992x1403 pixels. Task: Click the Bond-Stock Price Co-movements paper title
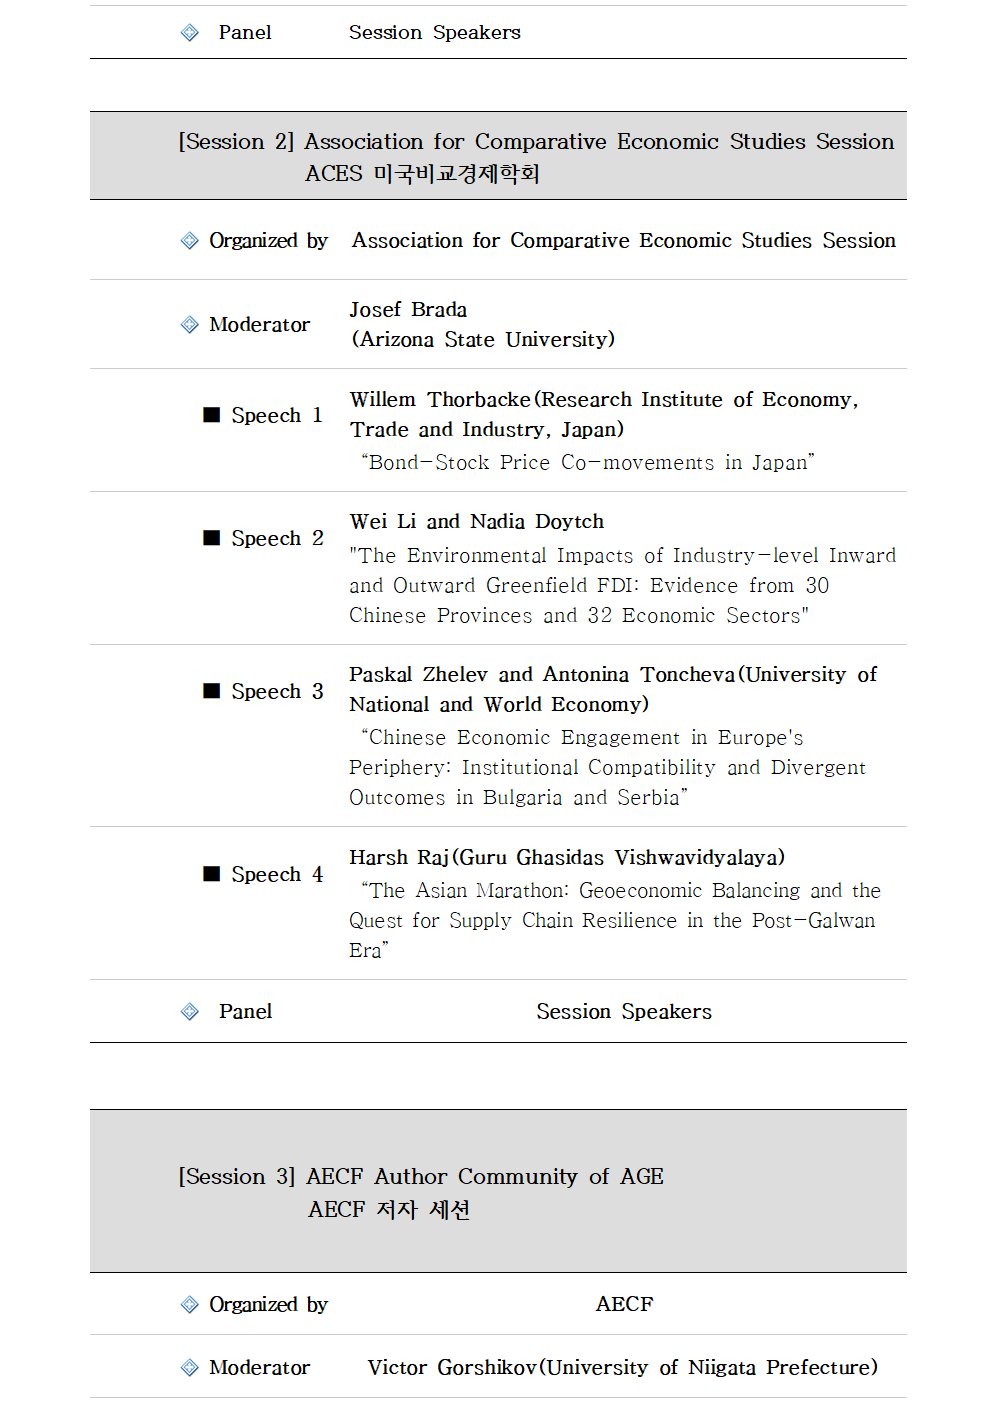click(x=588, y=462)
